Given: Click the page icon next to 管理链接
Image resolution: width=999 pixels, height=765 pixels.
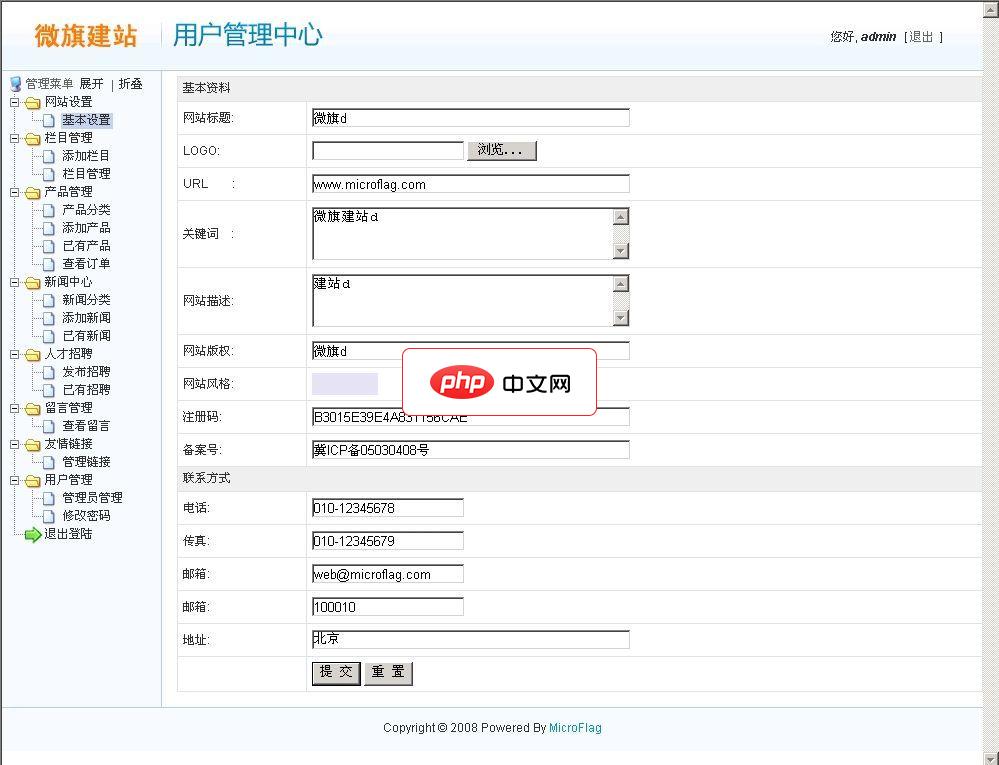Looking at the screenshot, I should (48, 462).
